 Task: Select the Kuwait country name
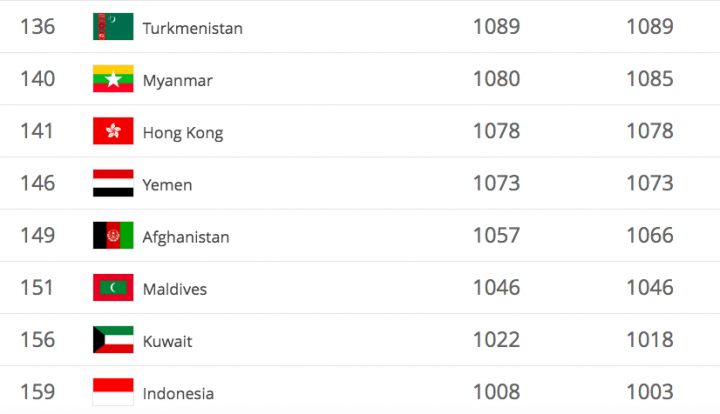tap(168, 341)
